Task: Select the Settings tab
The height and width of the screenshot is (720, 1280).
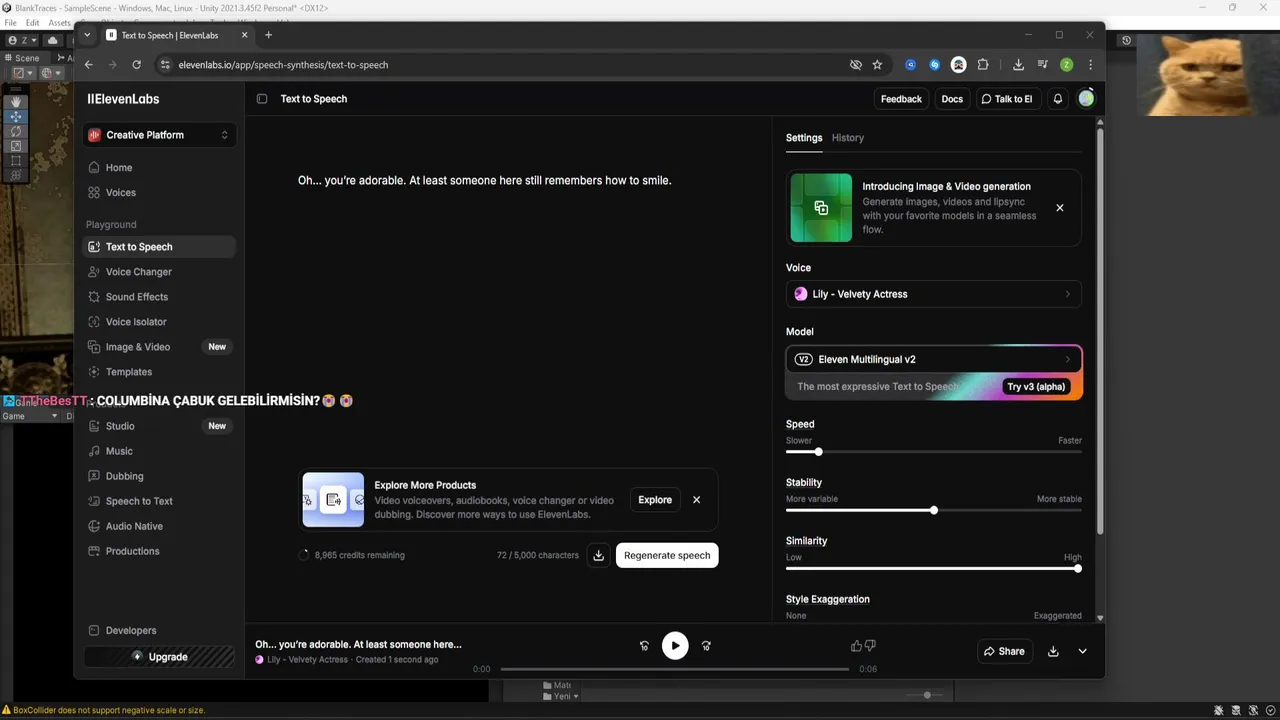Action: pyautogui.click(x=804, y=138)
